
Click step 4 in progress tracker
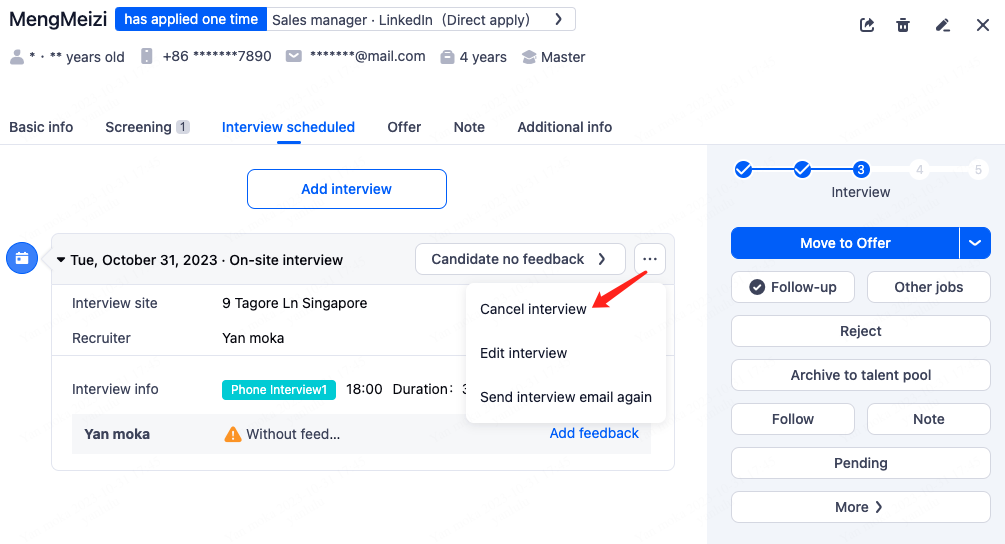(920, 170)
